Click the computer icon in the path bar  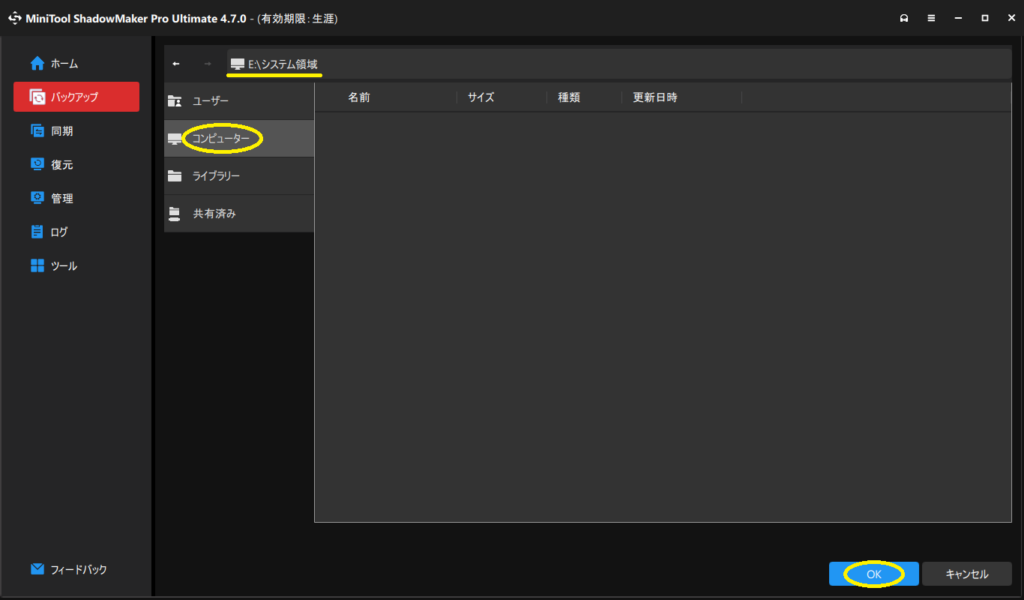(x=237, y=64)
